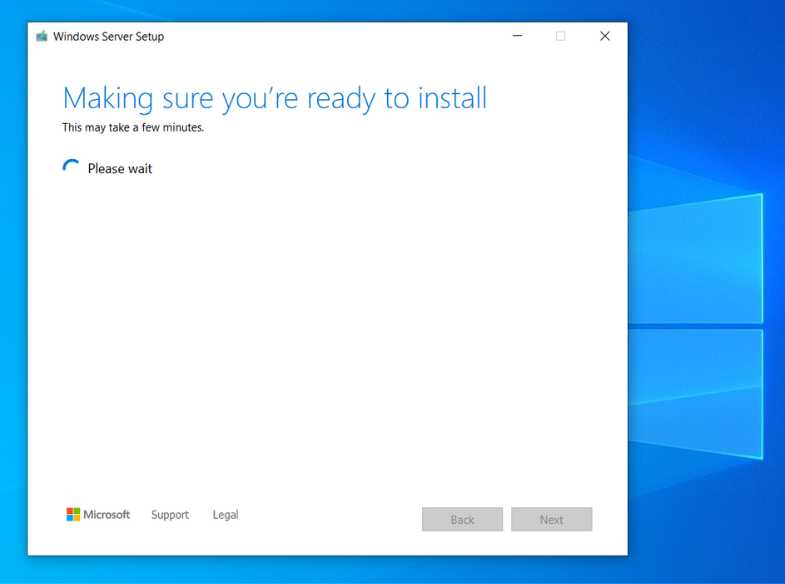Click empty title bar area of setup window
The width and height of the screenshot is (785, 584).
click(340, 36)
